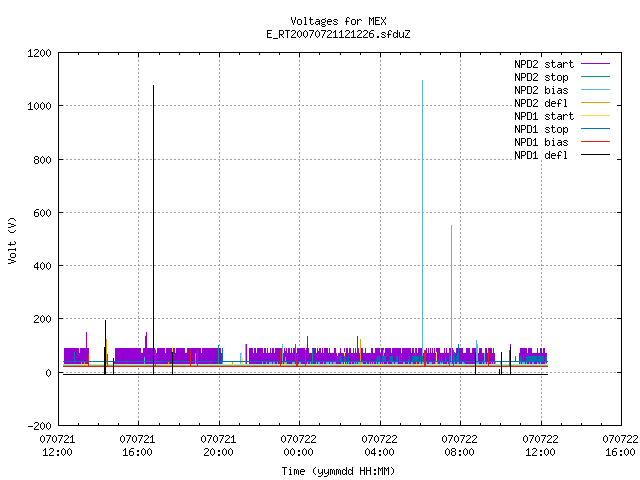
Task: Click the 'NPD2 bias' legend label
Action: [x=541, y=90]
